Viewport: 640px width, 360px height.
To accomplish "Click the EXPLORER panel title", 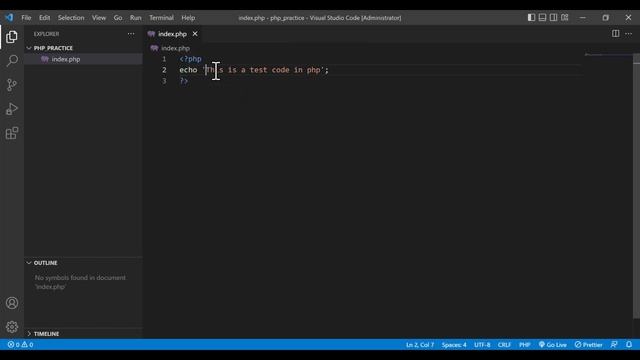I will click(x=47, y=34).
